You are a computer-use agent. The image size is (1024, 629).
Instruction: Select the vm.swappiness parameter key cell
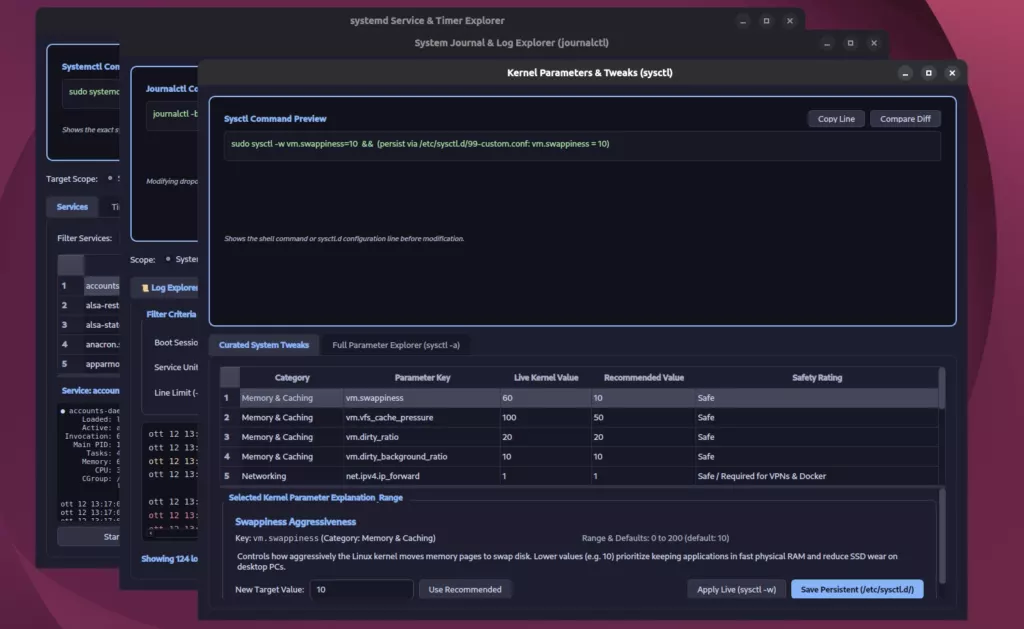(x=422, y=398)
